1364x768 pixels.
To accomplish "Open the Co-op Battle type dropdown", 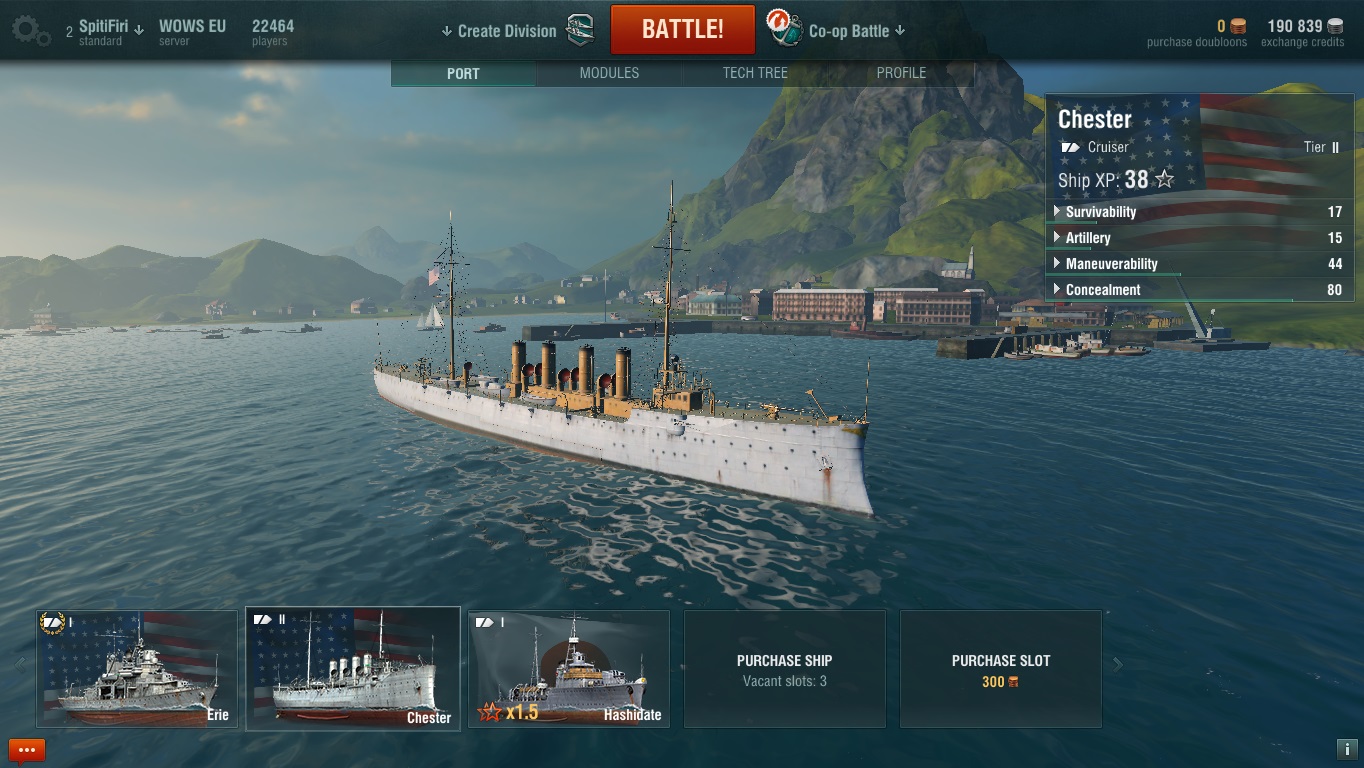I will 857,31.
